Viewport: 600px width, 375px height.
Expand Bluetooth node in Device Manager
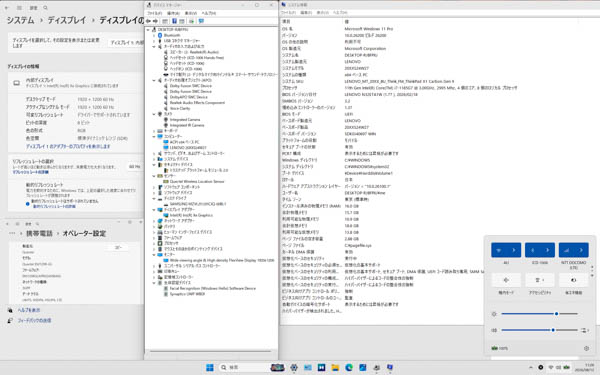pyautogui.click(x=154, y=35)
